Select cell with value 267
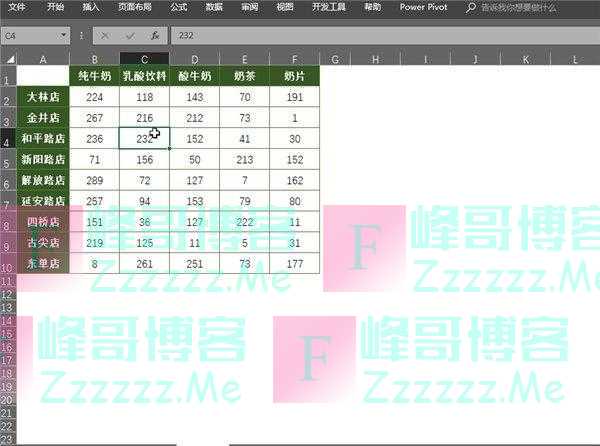Image resolution: width=600 pixels, height=446 pixels. [x=94, y=118]
